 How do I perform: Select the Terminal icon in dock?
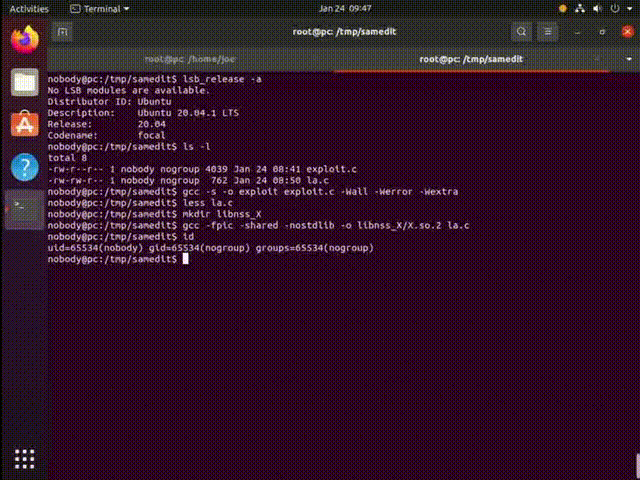24,209
